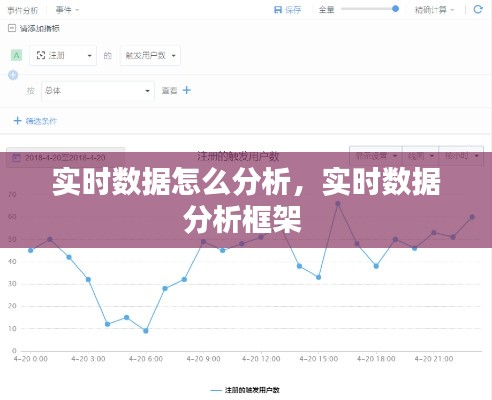The image size is (492, 400).
Task: Open the 触发用户数 metric dropdown
Action: 150,55
